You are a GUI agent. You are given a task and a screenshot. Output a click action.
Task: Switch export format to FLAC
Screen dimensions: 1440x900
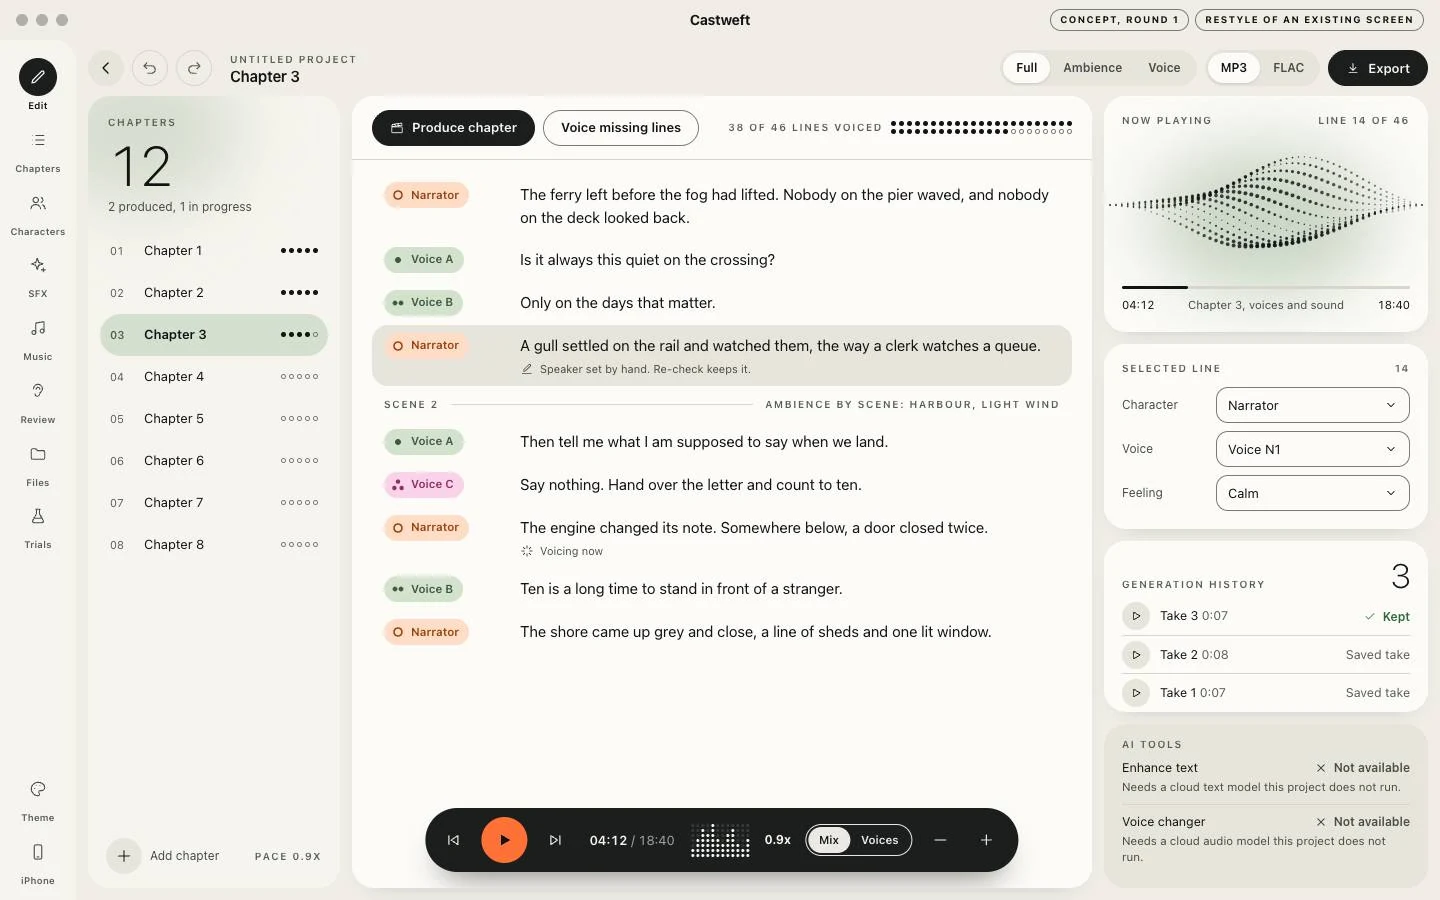click(1288, 68)
